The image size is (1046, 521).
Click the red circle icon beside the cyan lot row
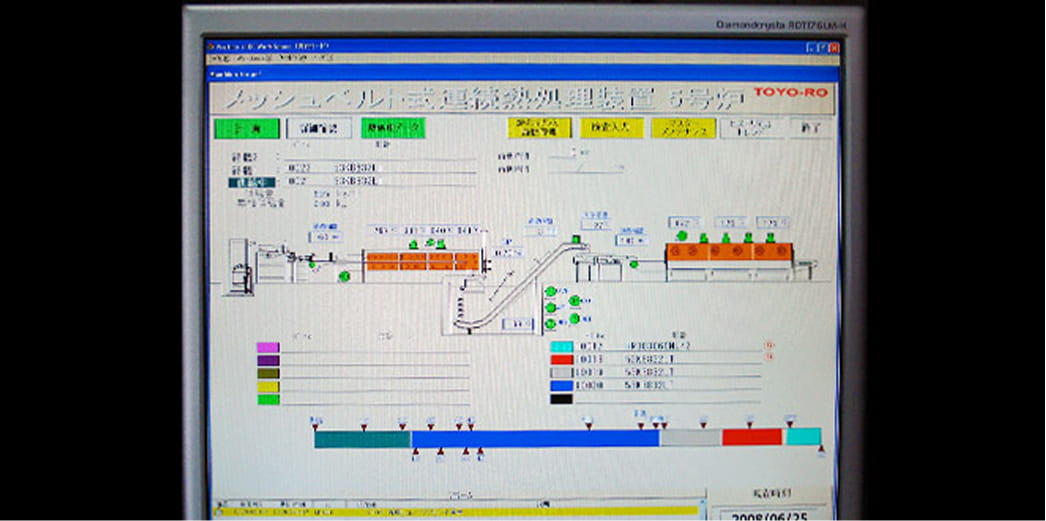click(769, 345)
